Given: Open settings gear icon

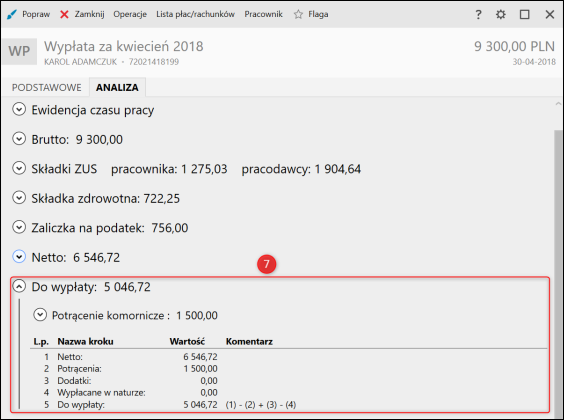Looking at the screenshot, I should 501,14.
